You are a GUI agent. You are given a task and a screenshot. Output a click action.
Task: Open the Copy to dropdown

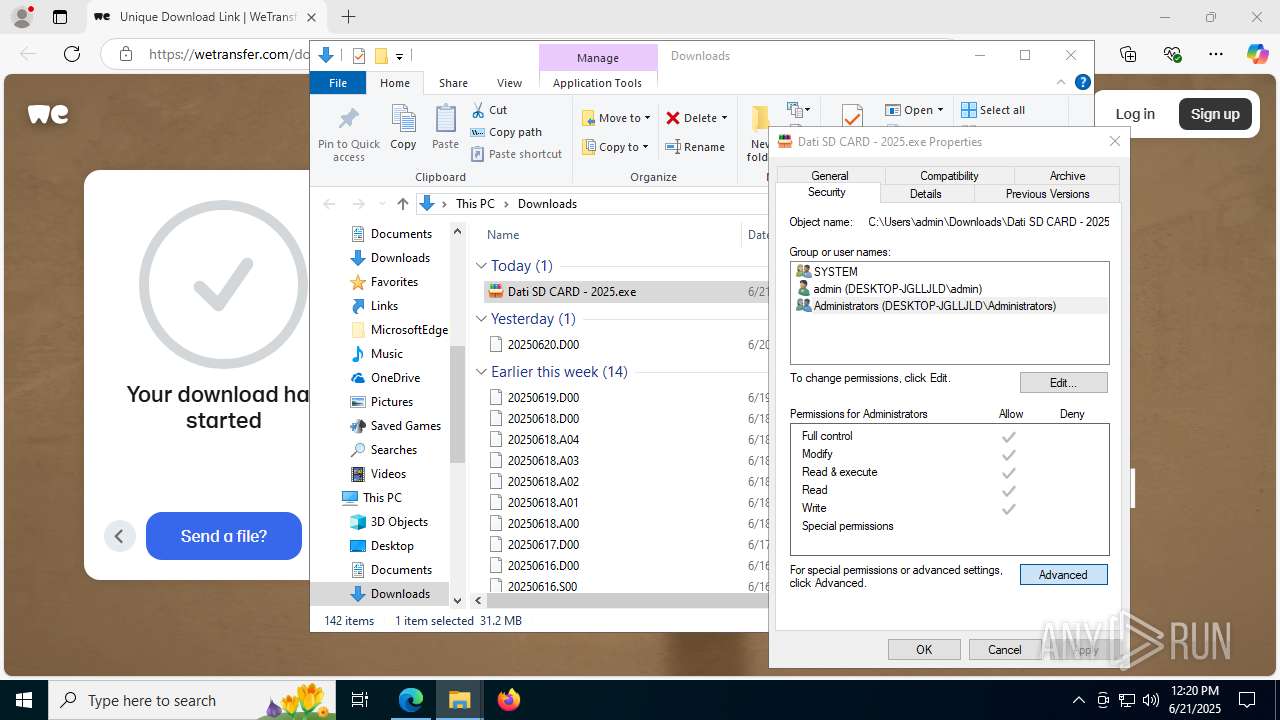coord(616,147)
